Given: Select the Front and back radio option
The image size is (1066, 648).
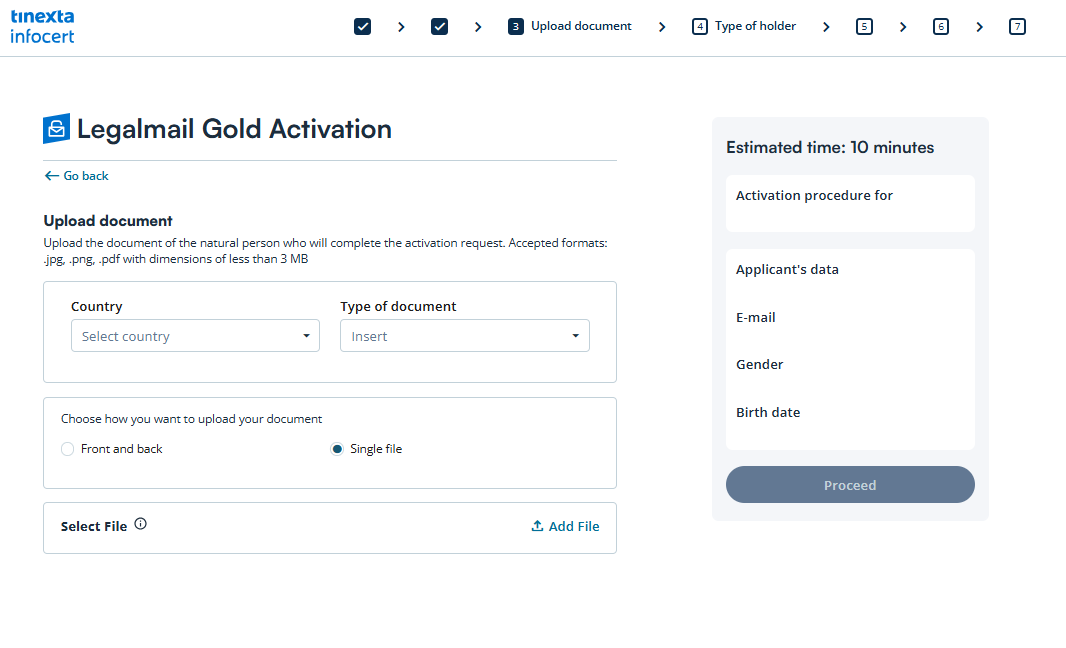Looking at the screenshot, I should pos(68,449).
